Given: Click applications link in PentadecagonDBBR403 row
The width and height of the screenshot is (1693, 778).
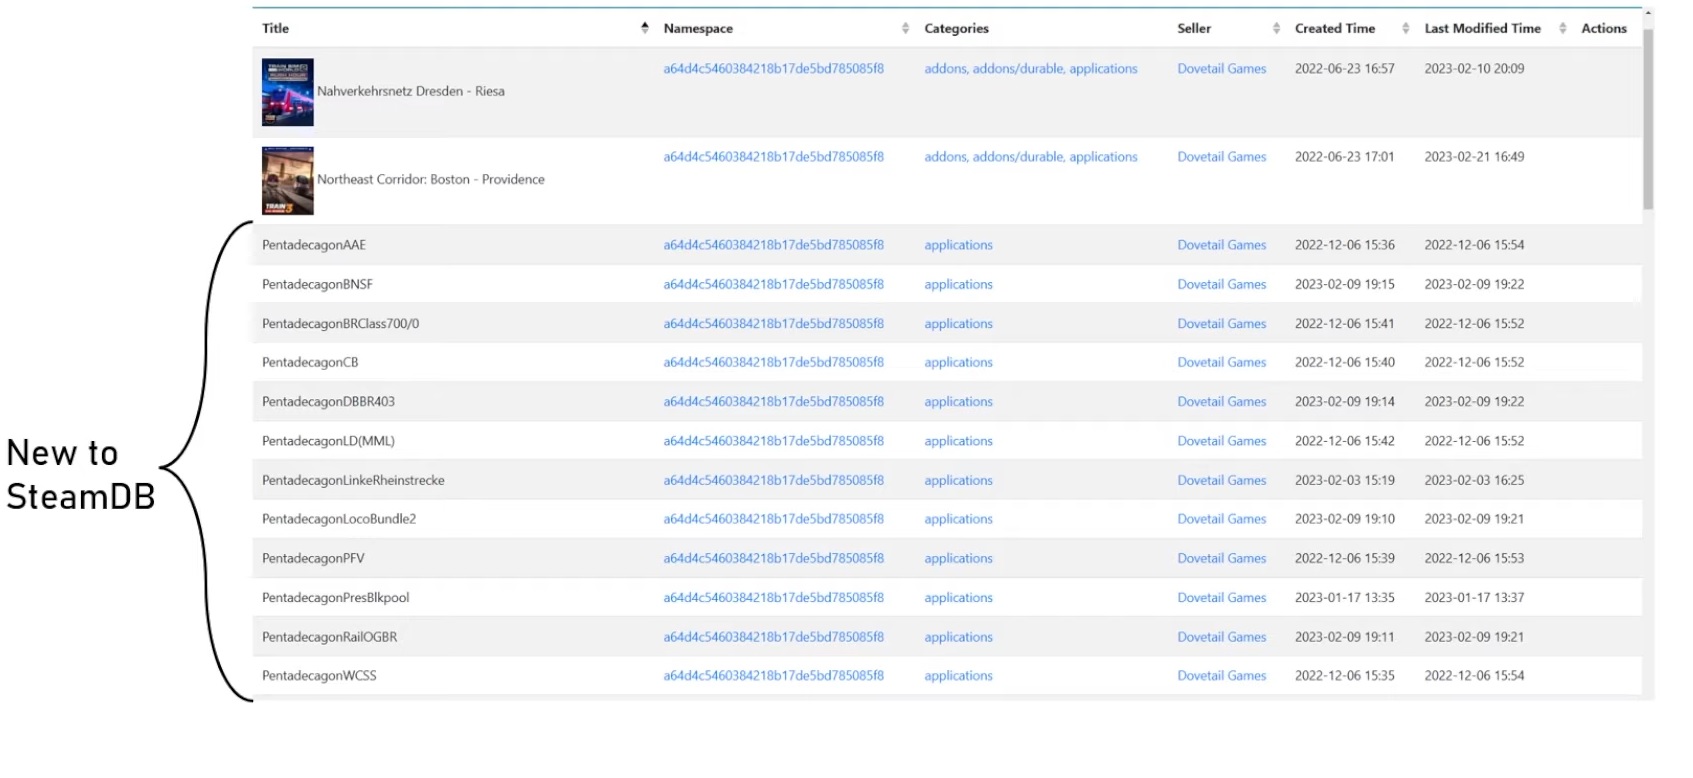Looking at the screenshot, I should [958, 401].
